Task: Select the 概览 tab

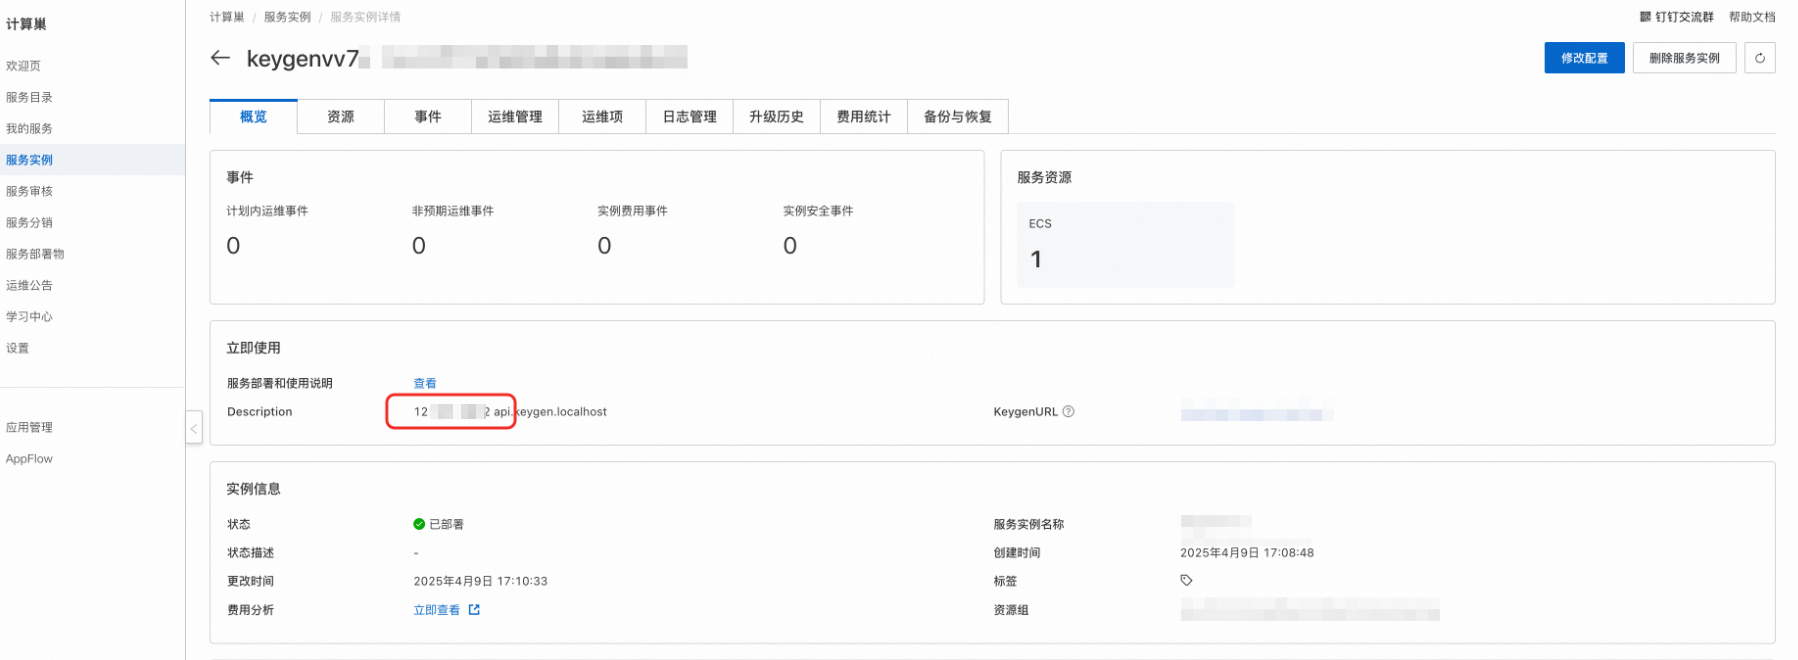Action: 253,116
